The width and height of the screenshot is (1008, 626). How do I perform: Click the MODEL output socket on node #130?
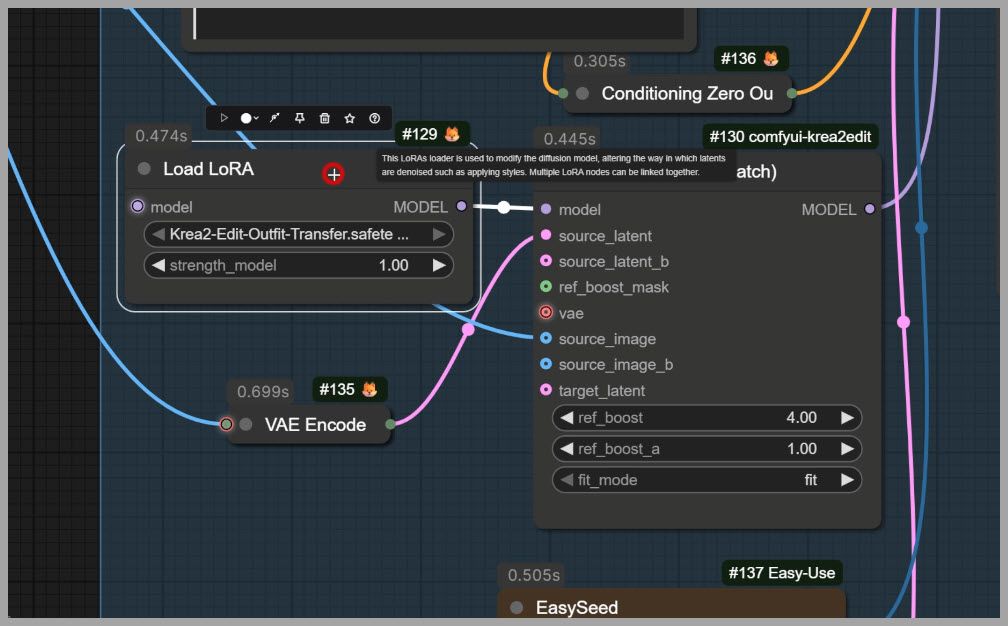[x=870, y=209]
